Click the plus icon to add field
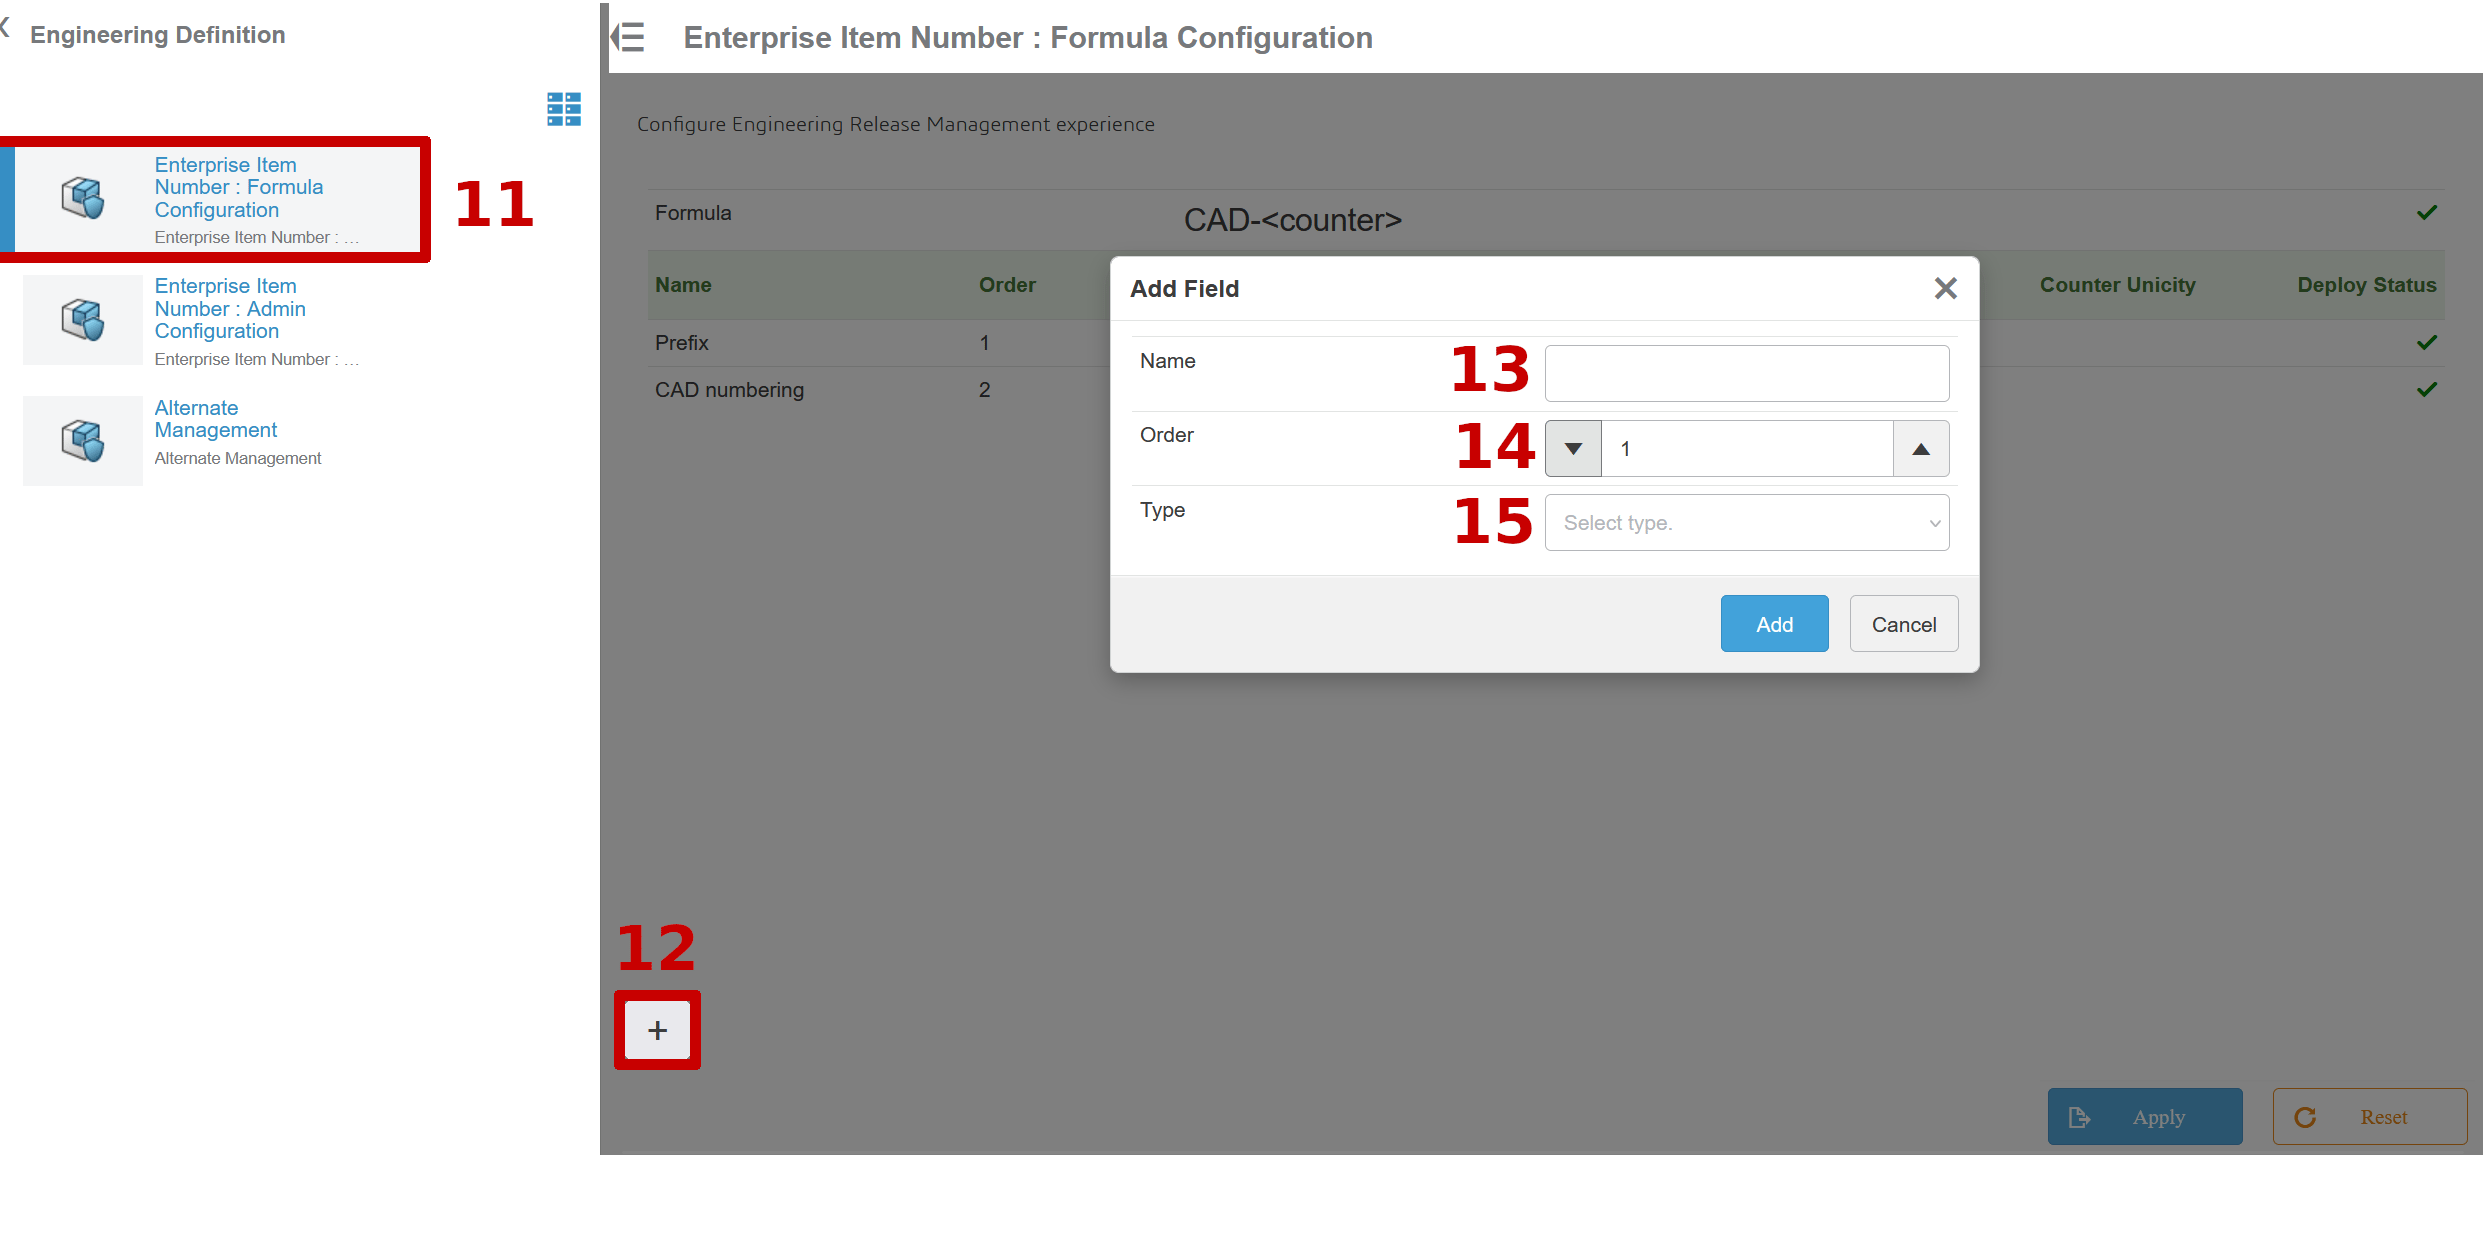 point(657,1030)
